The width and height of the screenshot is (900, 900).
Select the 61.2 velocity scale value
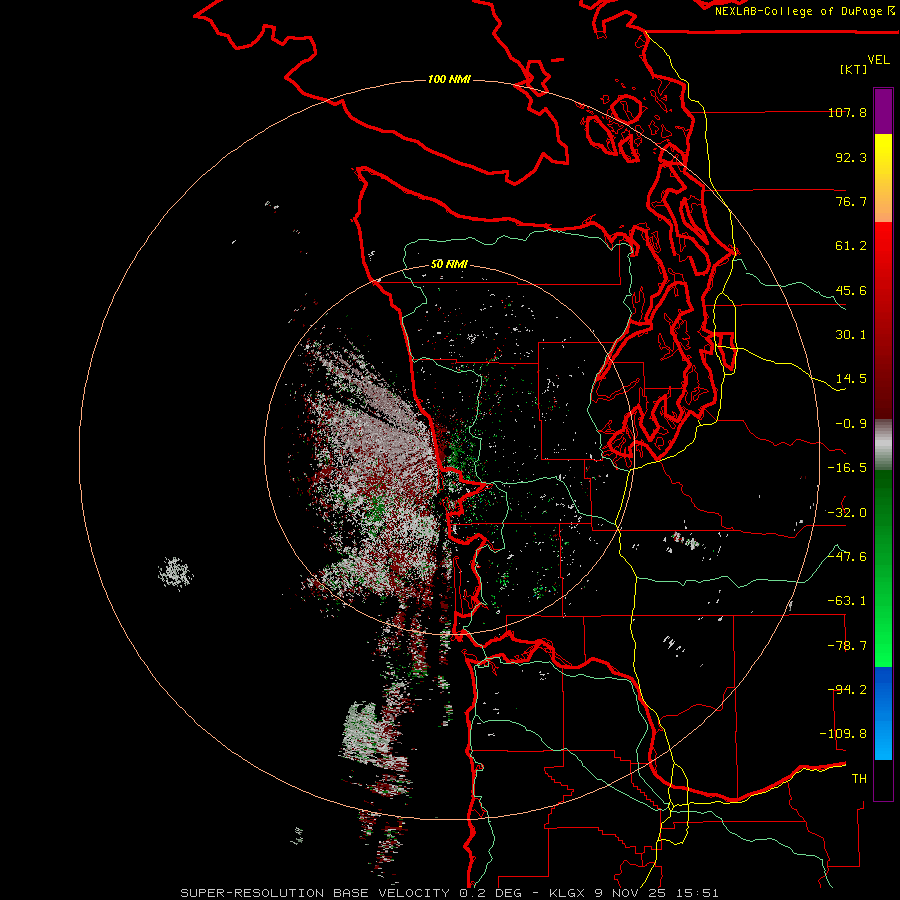coord(851,246)
